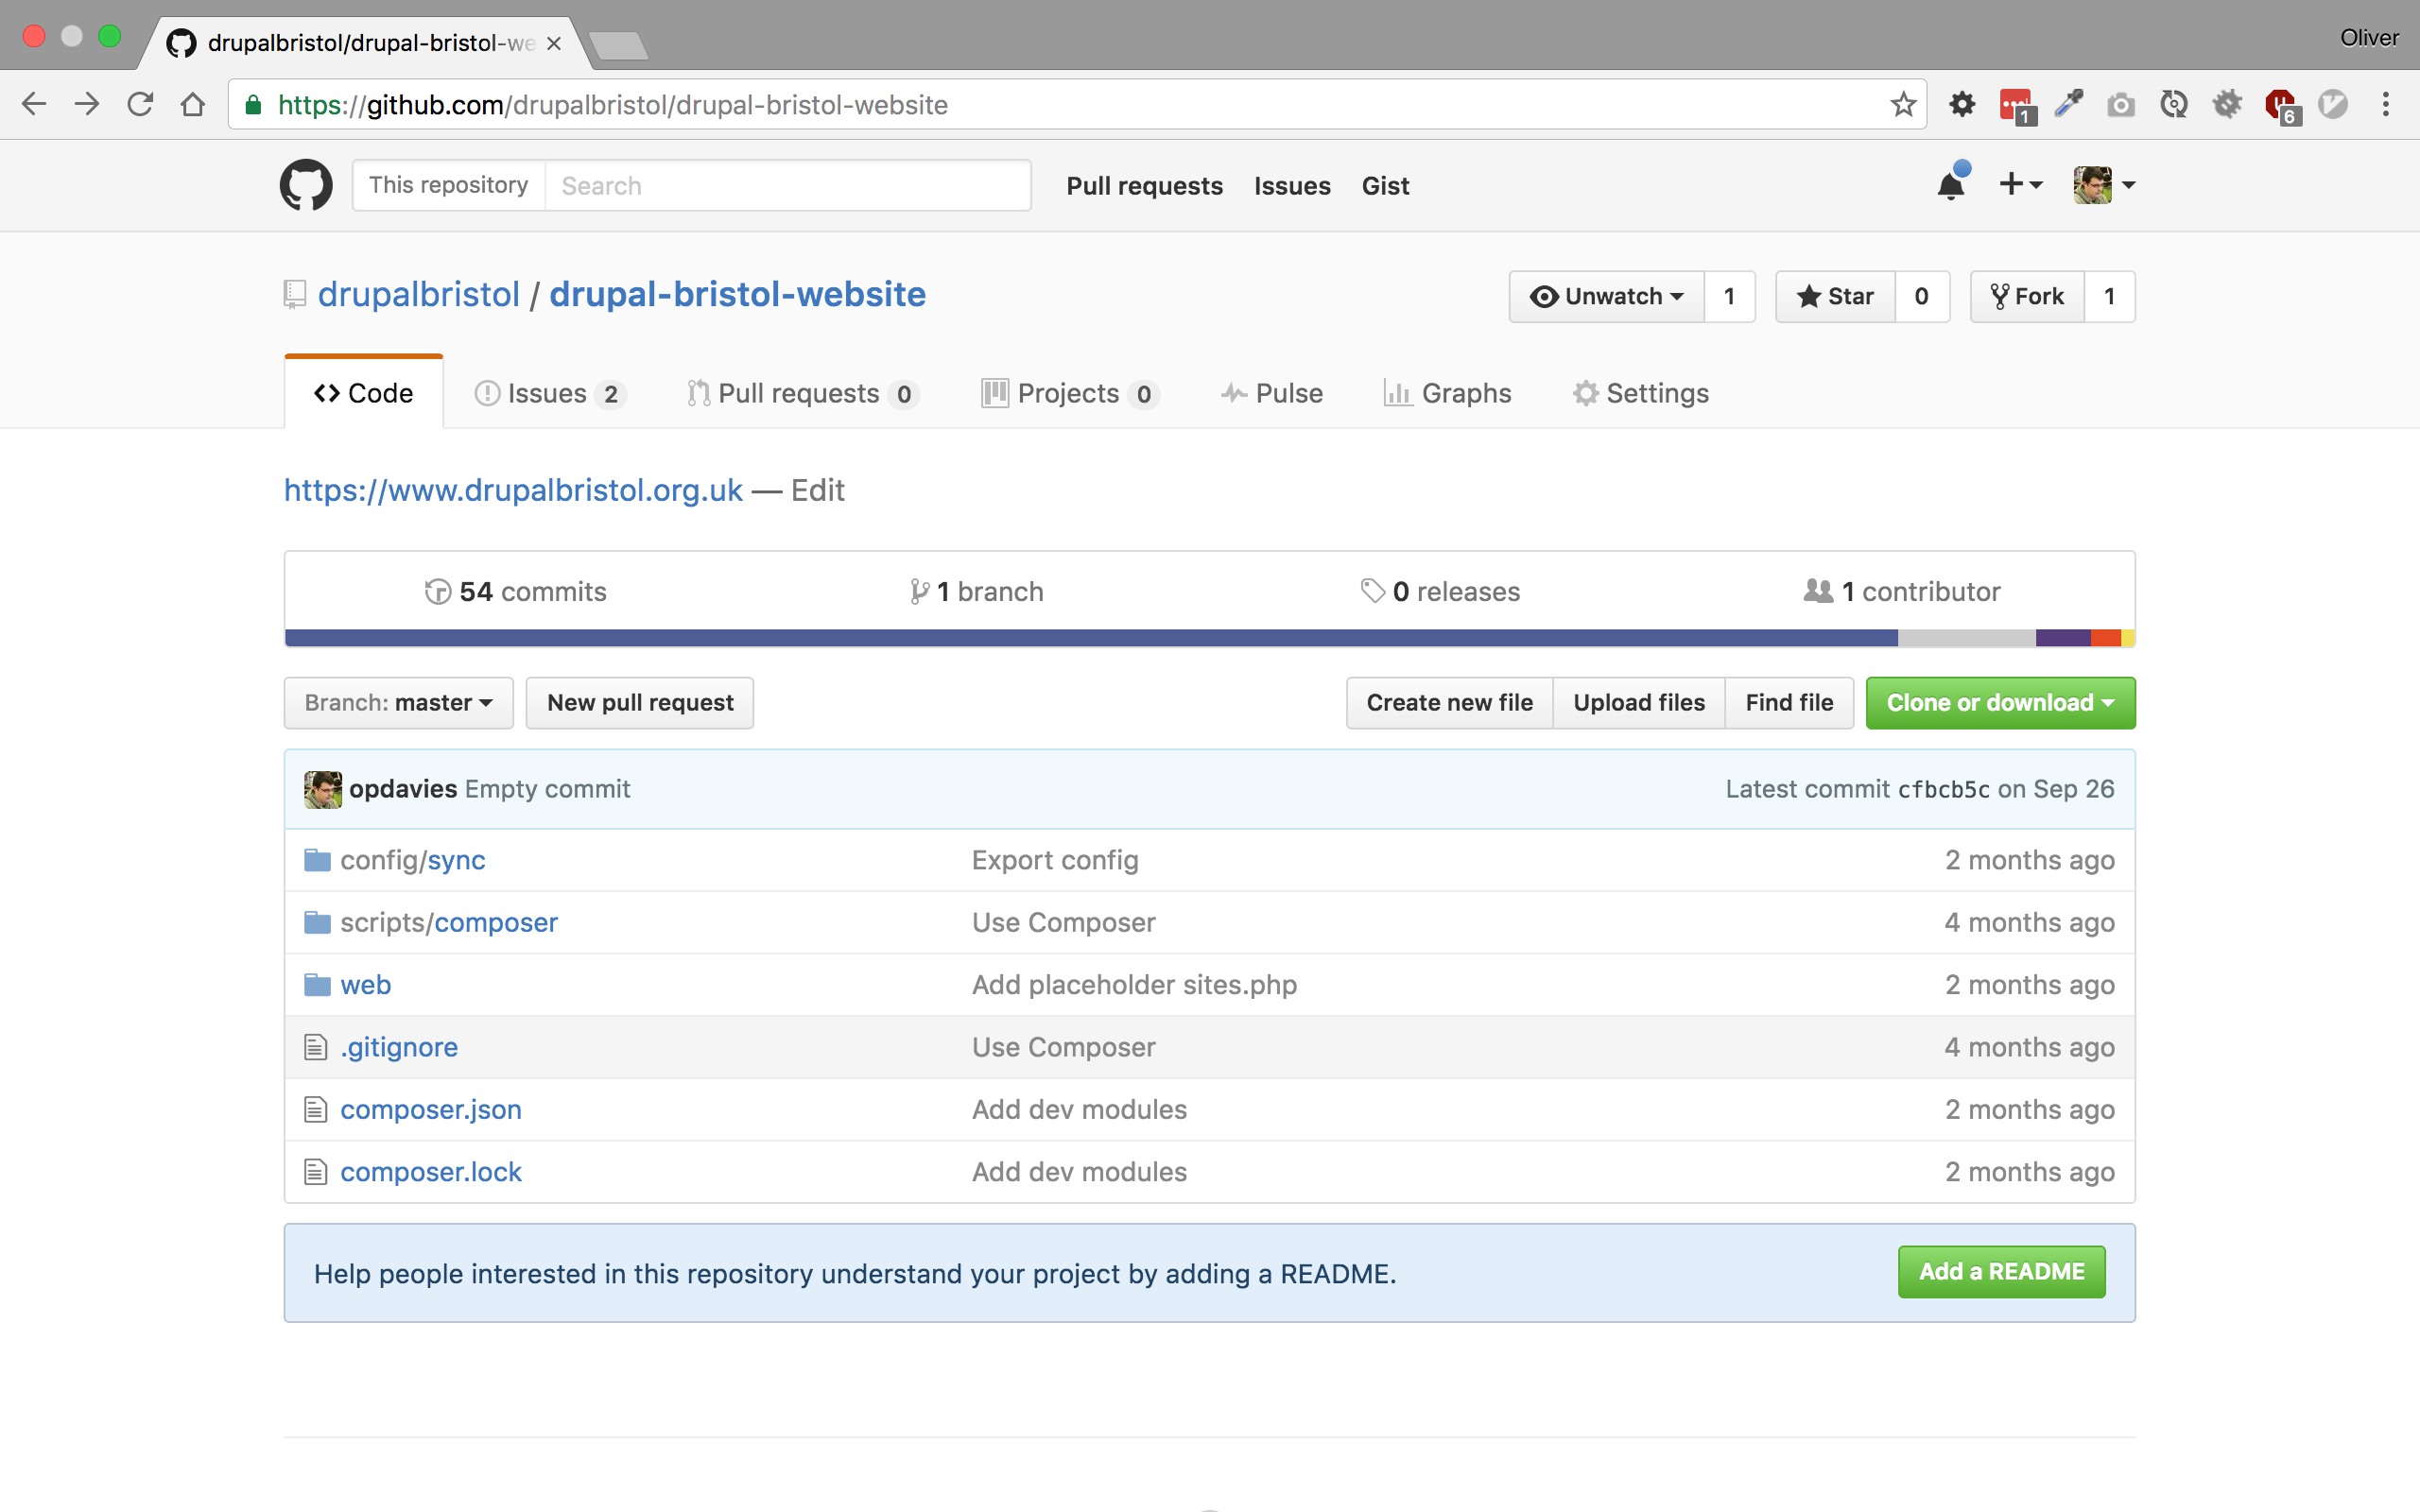Open the Chrome three-dot menu
This screenshot has width=2420, height=1512.
[2385, 105]
